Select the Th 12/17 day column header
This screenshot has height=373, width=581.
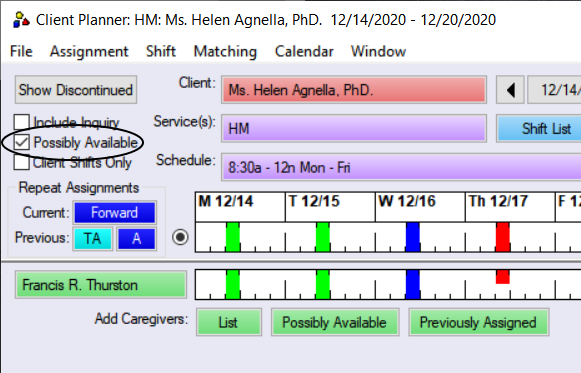tap(510, 207)
